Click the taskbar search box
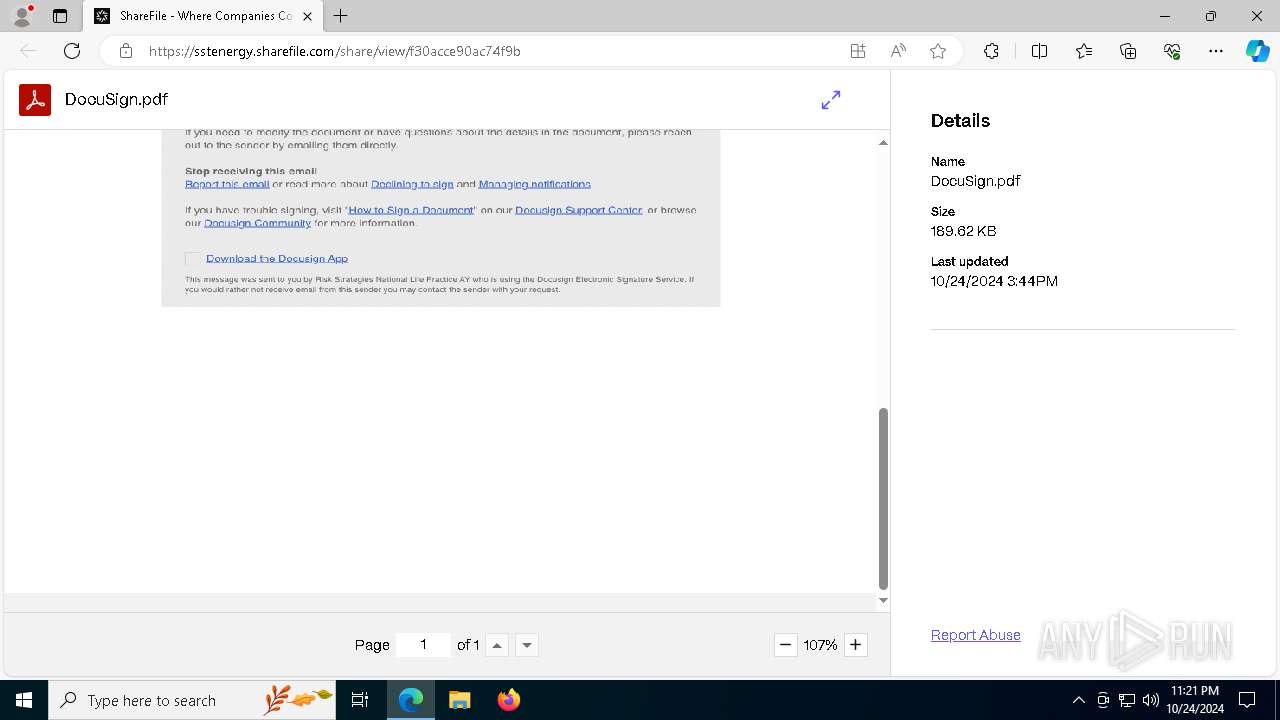 point(192,700)
